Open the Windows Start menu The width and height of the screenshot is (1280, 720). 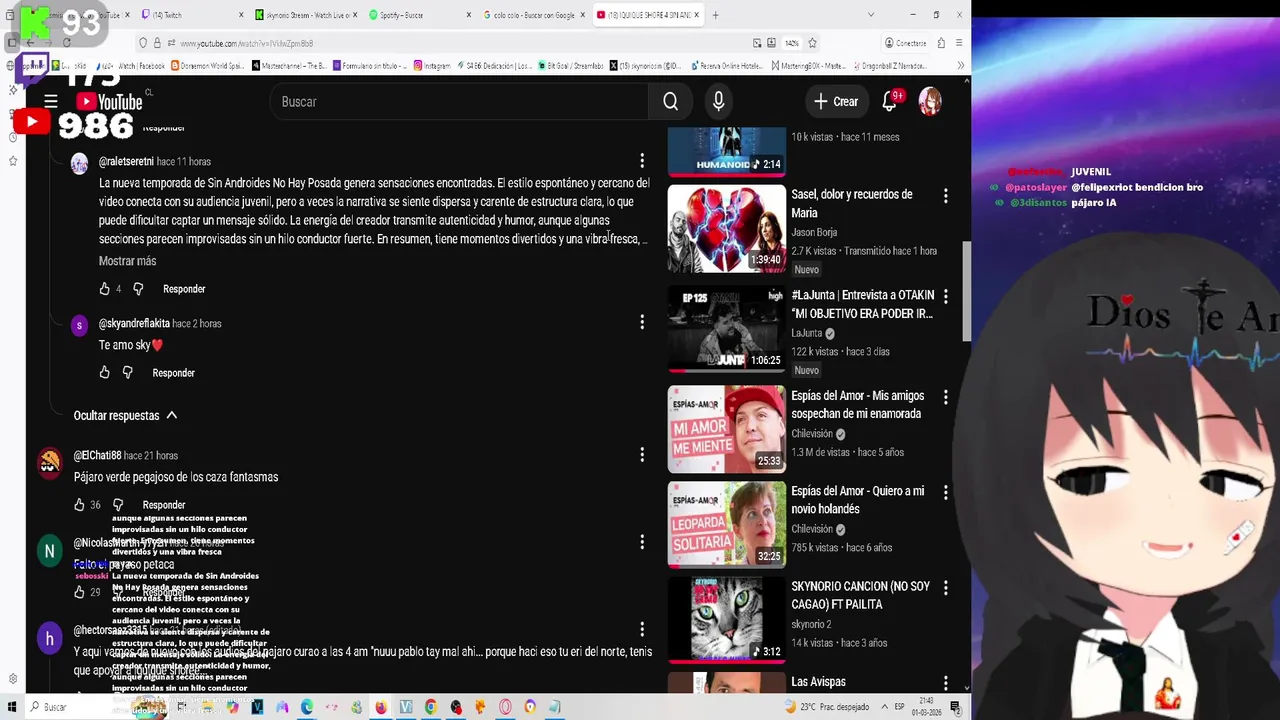pyautogui.click(x=13, y=707)
